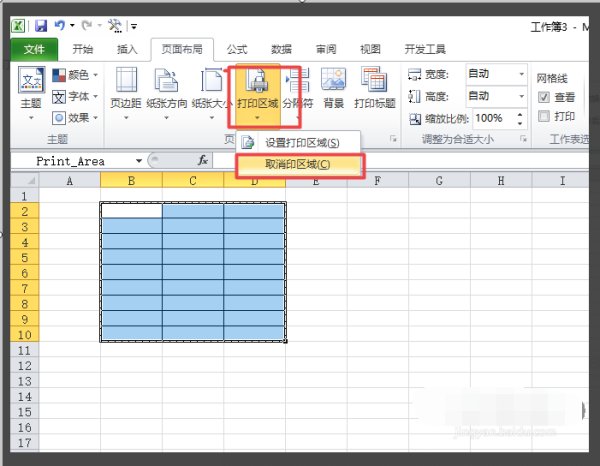Toggle gridlines Print (打印) checkbox
The width and height of the screenshot is (600, 466).
click(544, 116)
